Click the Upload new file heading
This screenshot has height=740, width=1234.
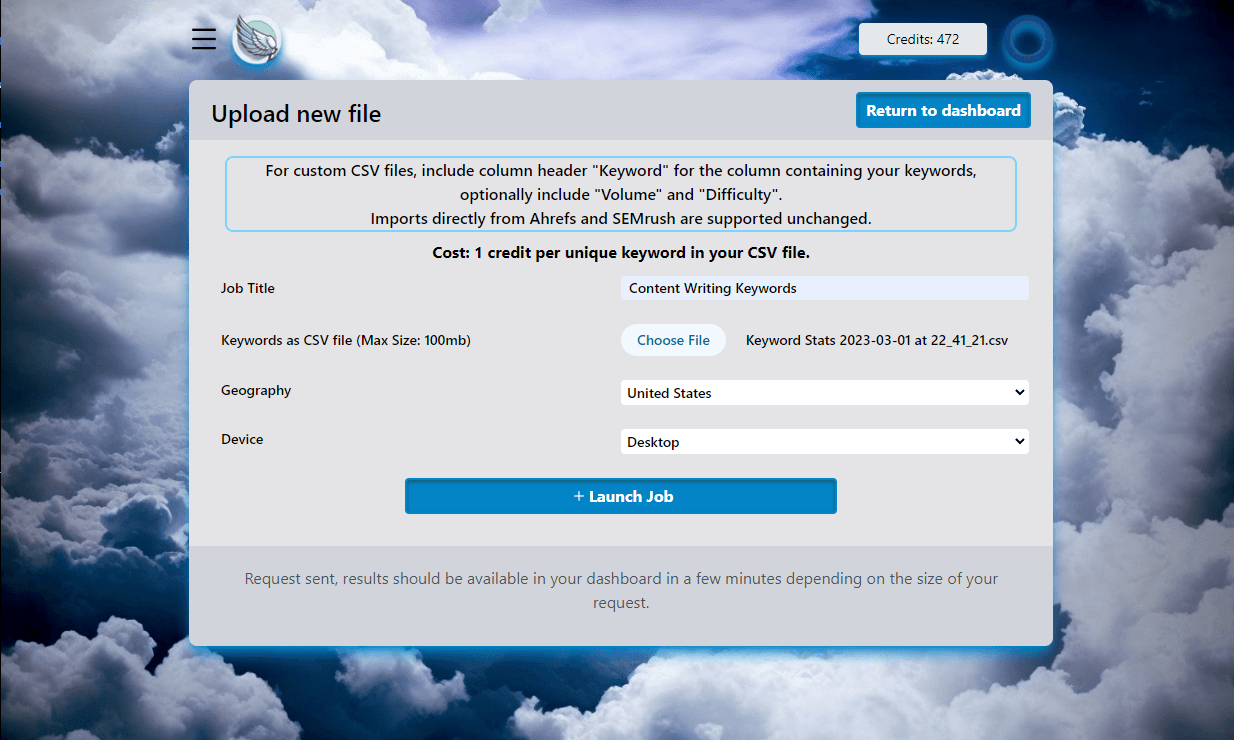[x=296, y=114]
